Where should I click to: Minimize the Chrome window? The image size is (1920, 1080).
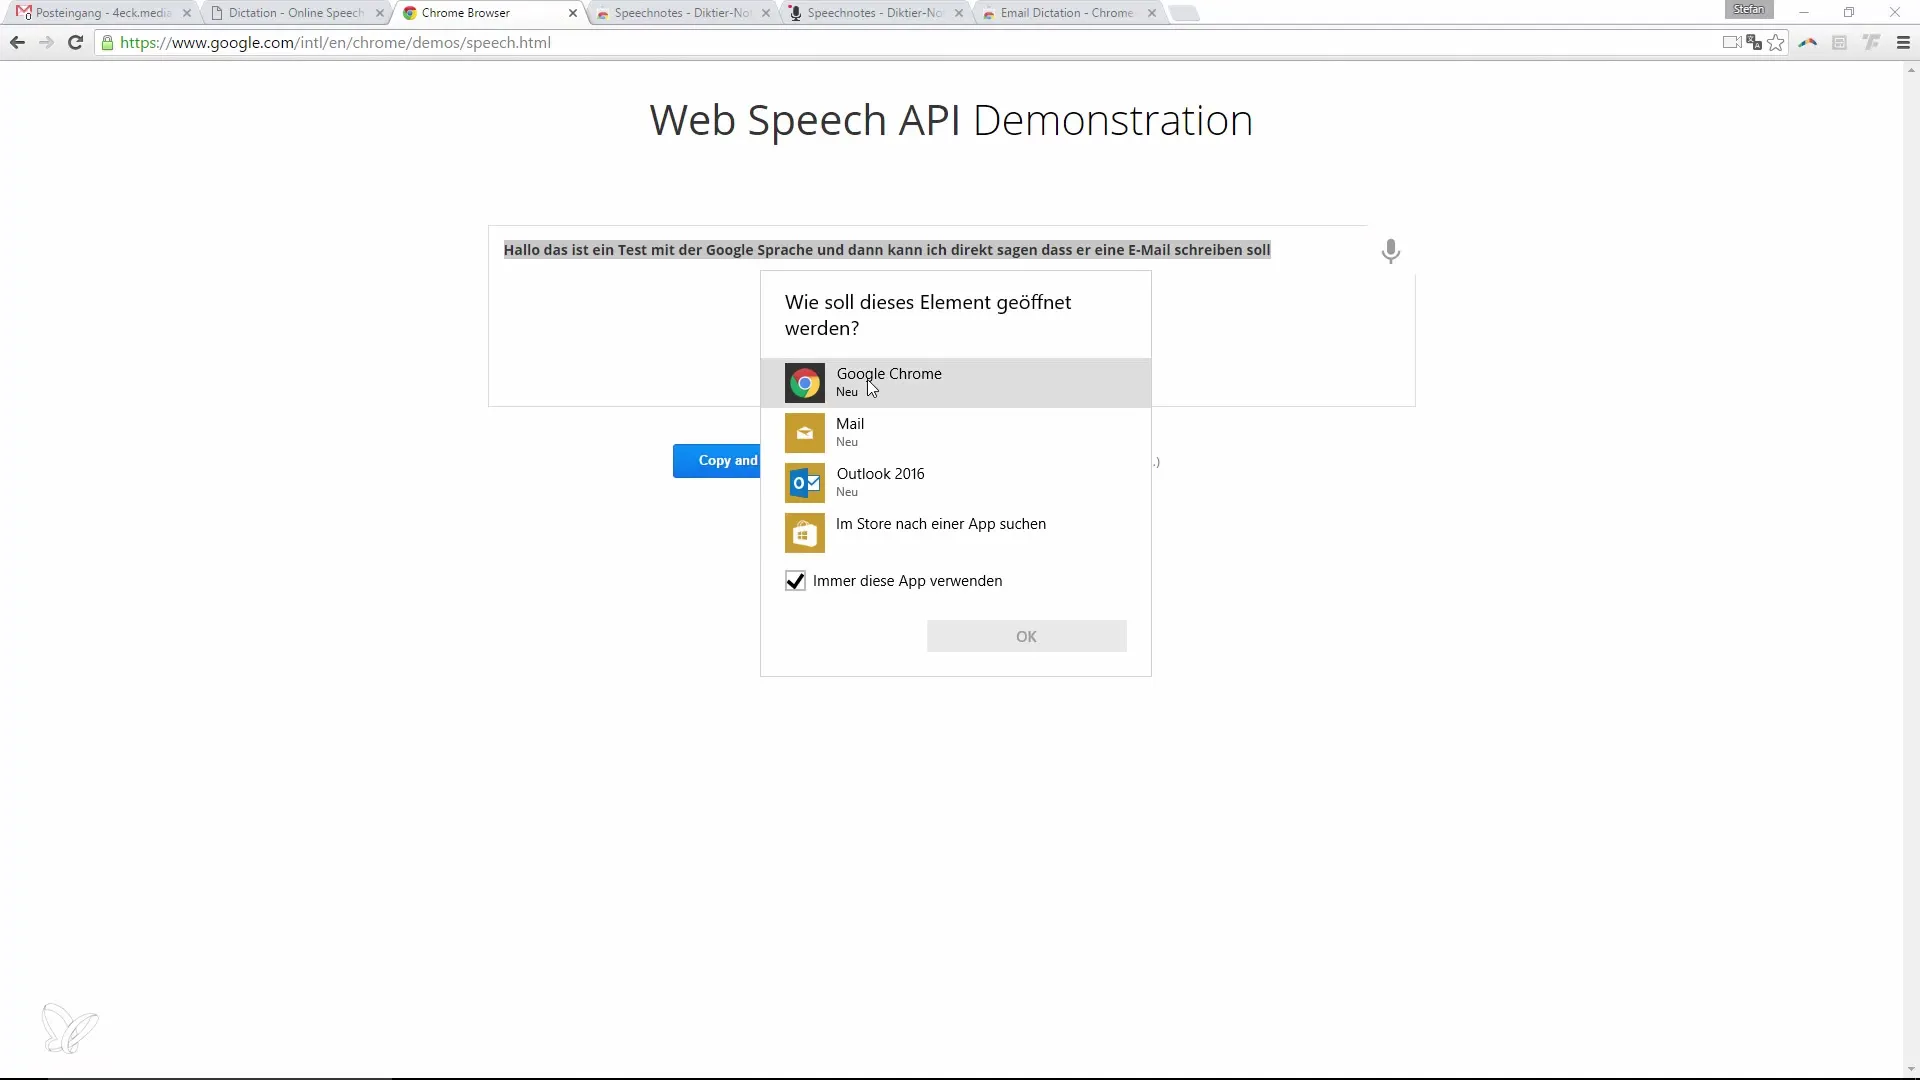point(1804,13)
